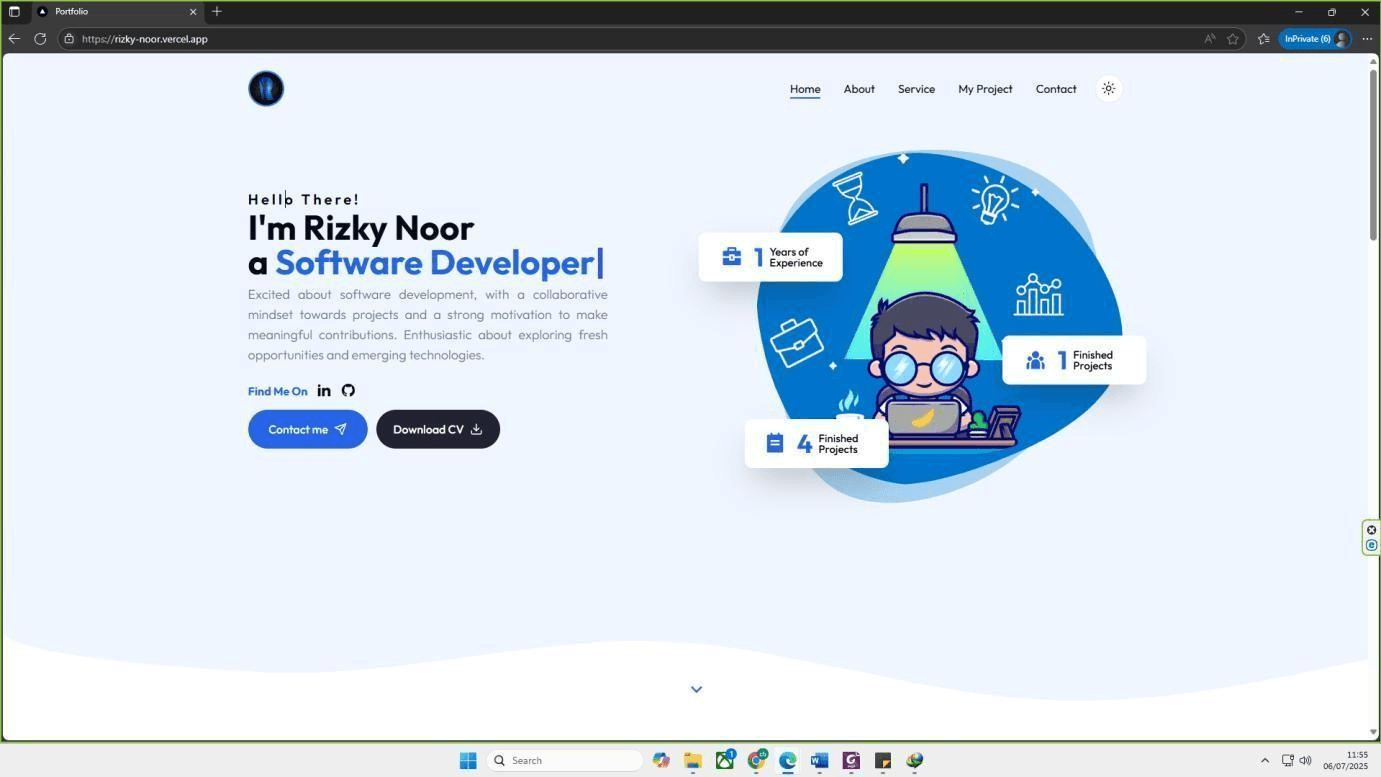Click the 4 Finished Projects card
The height and width of the screenshot is (777, 1381).
[x=817, y=444]
